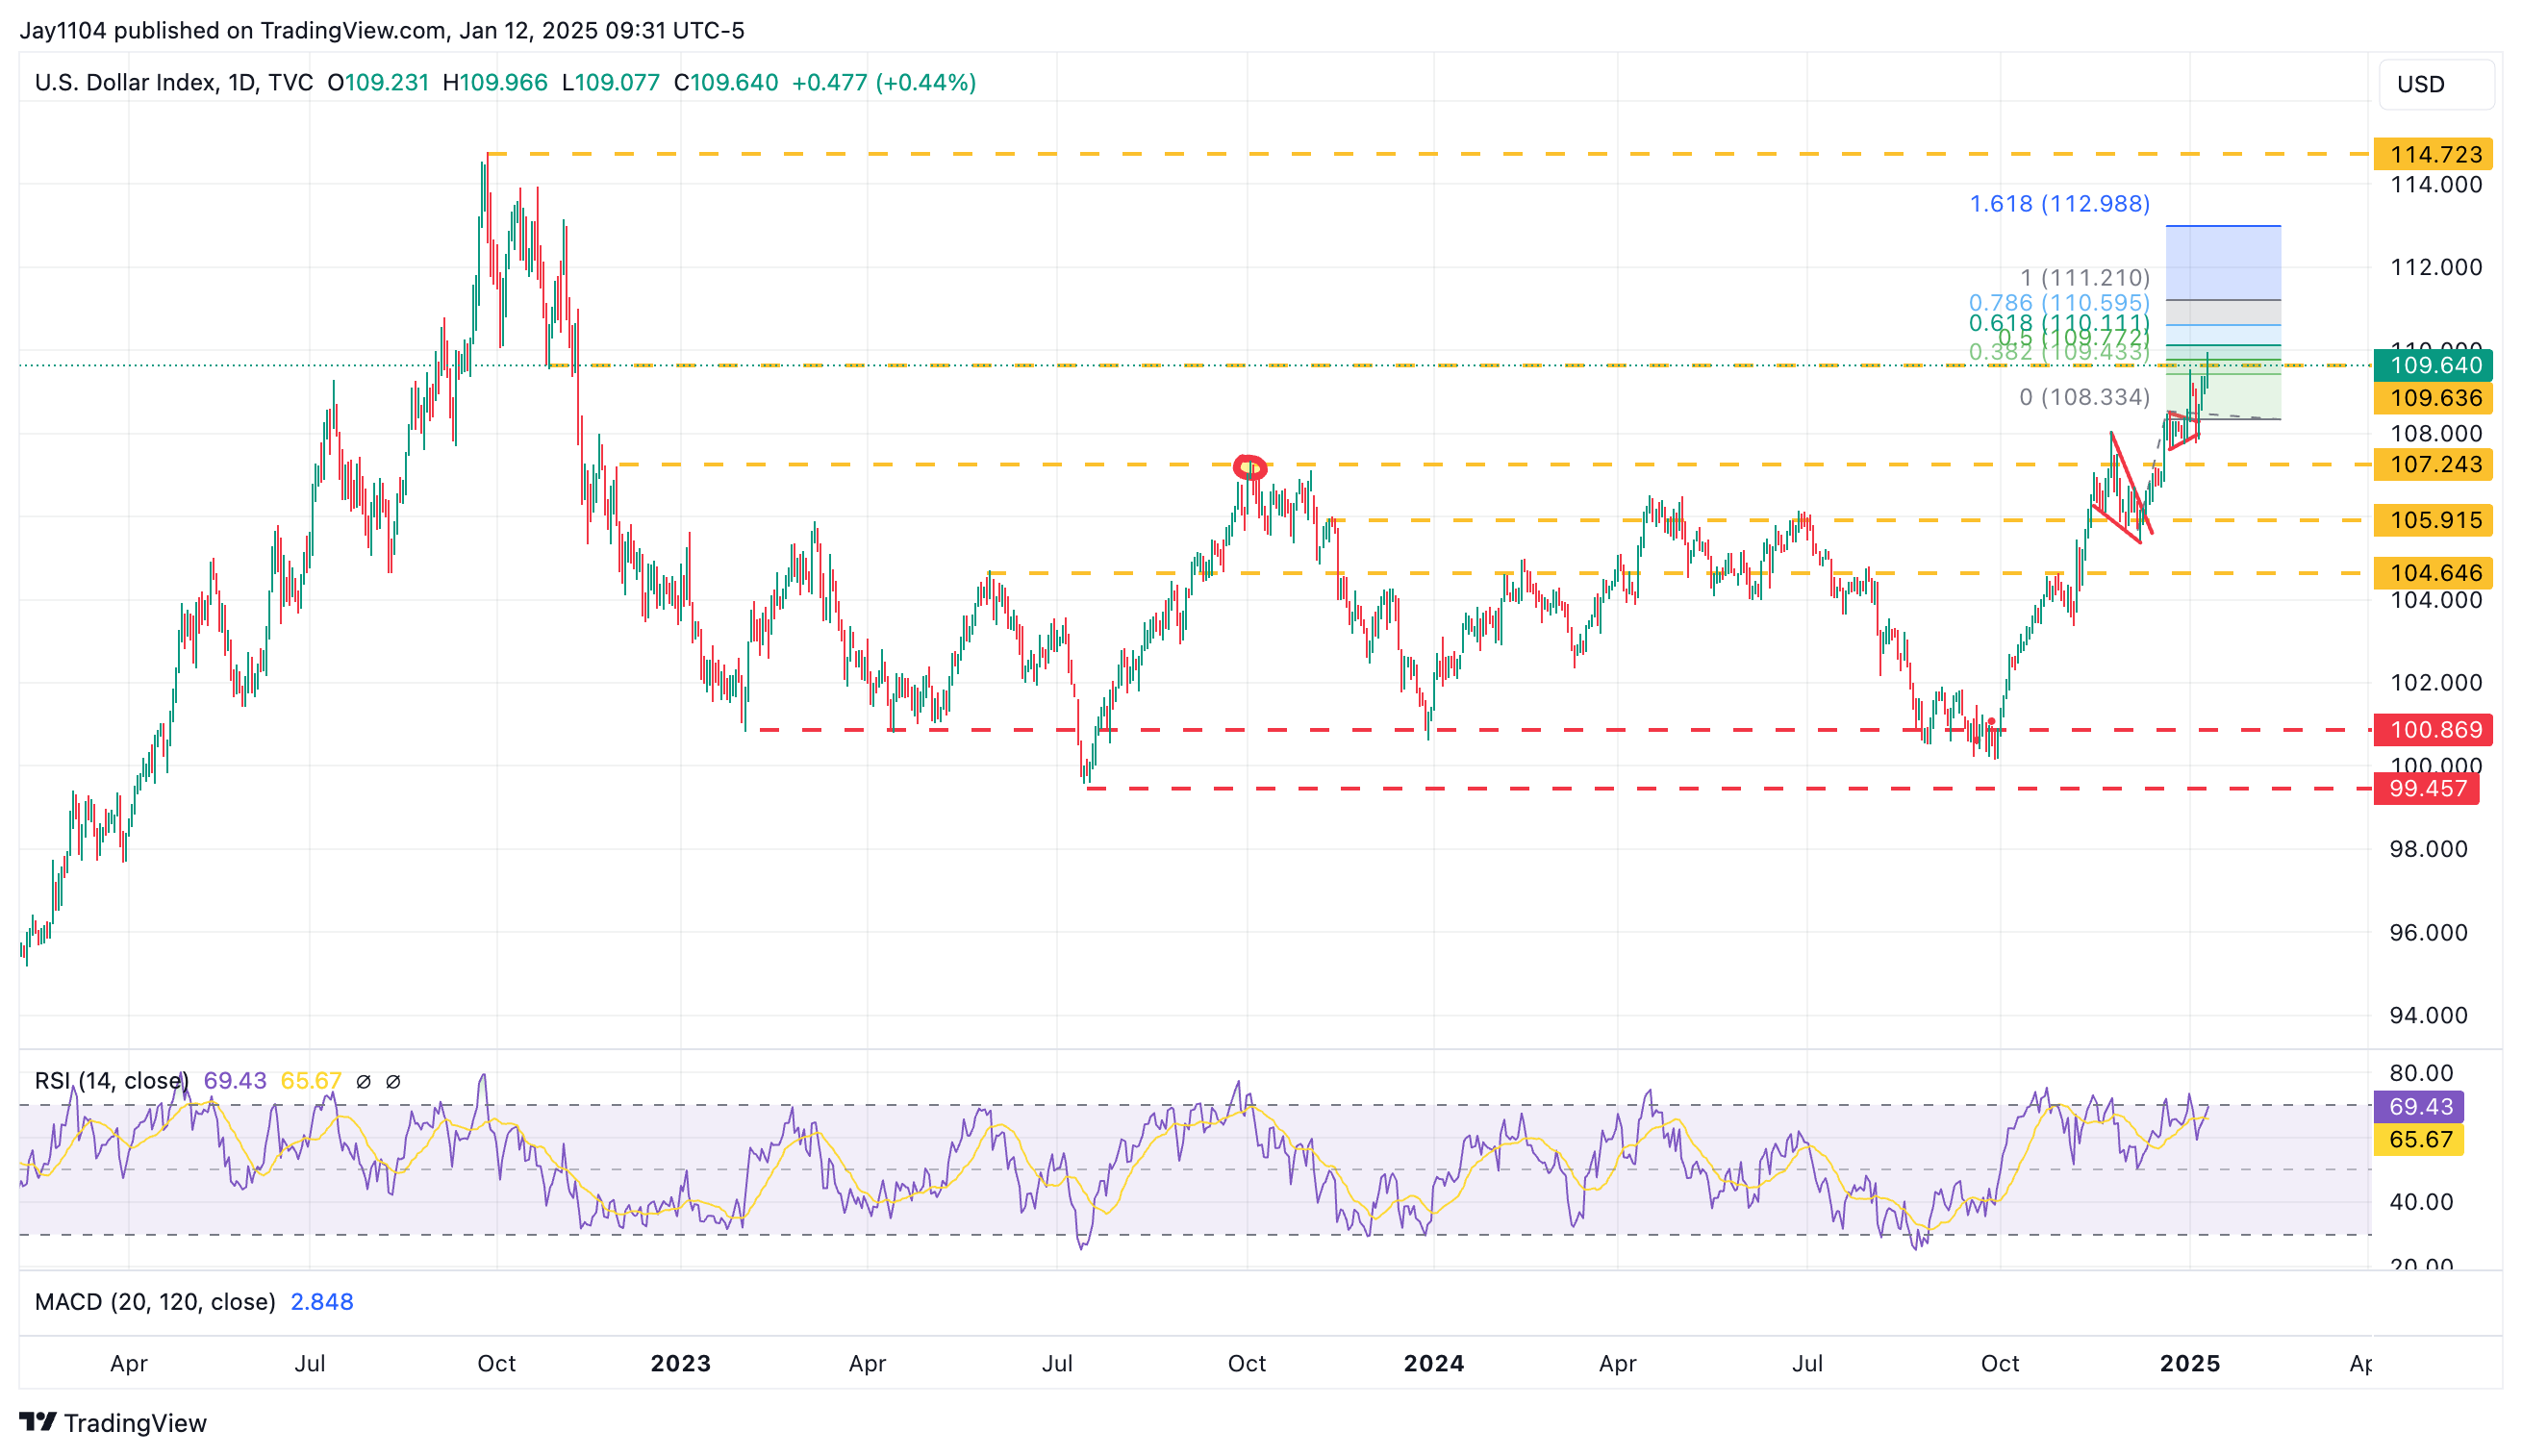Click the TradingView logo at the bottom

pyautogui.click(x=113, y=1422)
